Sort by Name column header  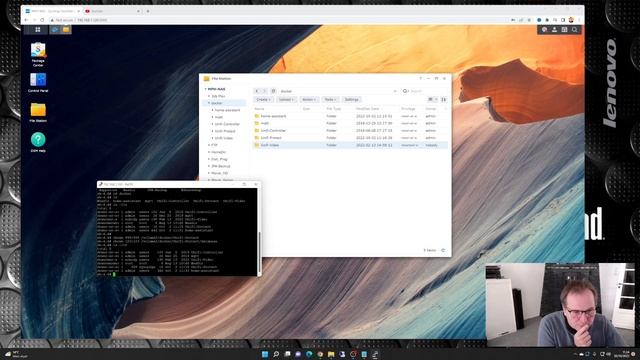[x=259, y=109]
